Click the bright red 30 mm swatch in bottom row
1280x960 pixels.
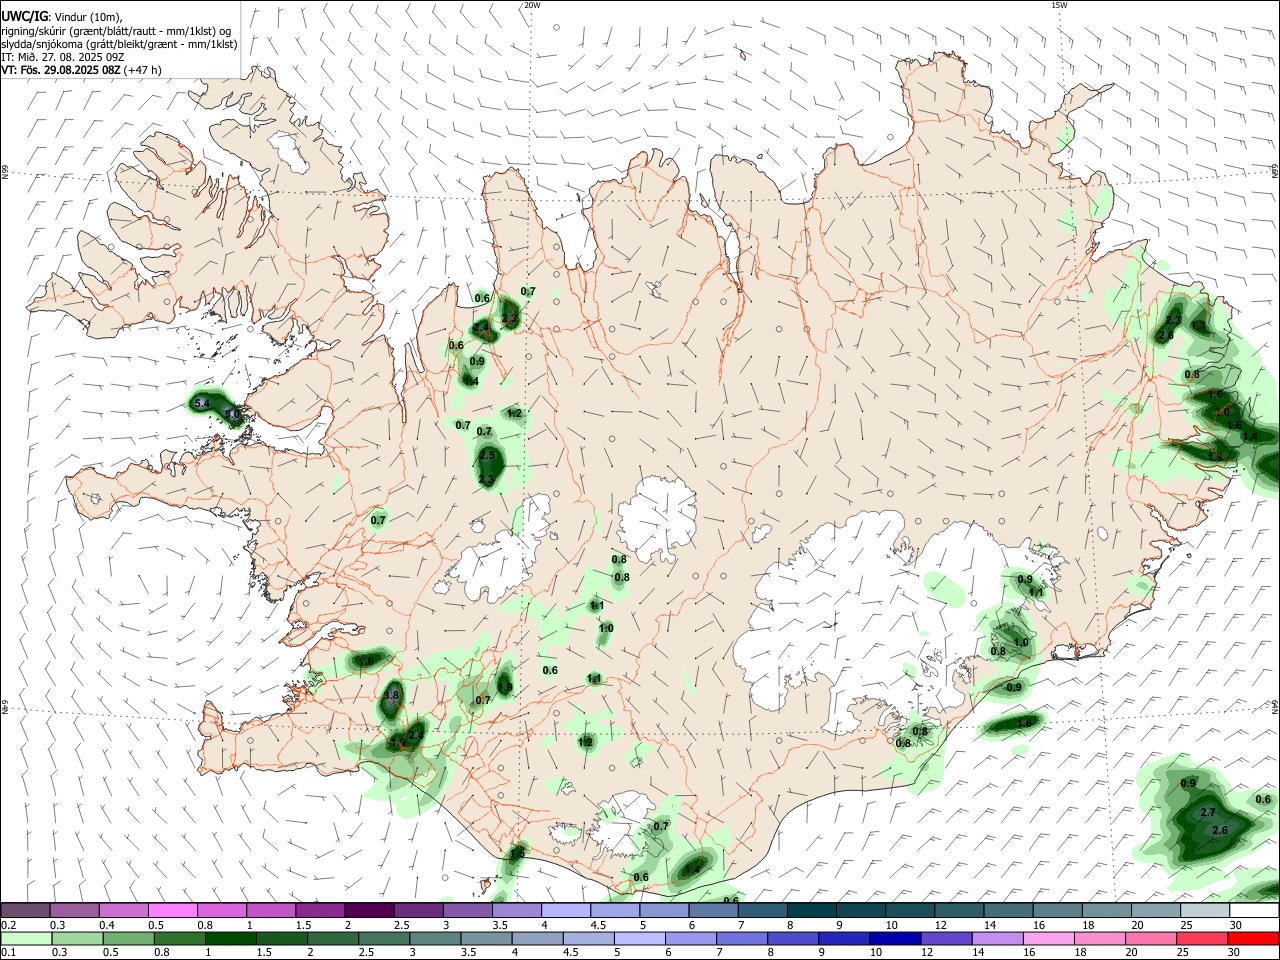tap(1252, 939)
